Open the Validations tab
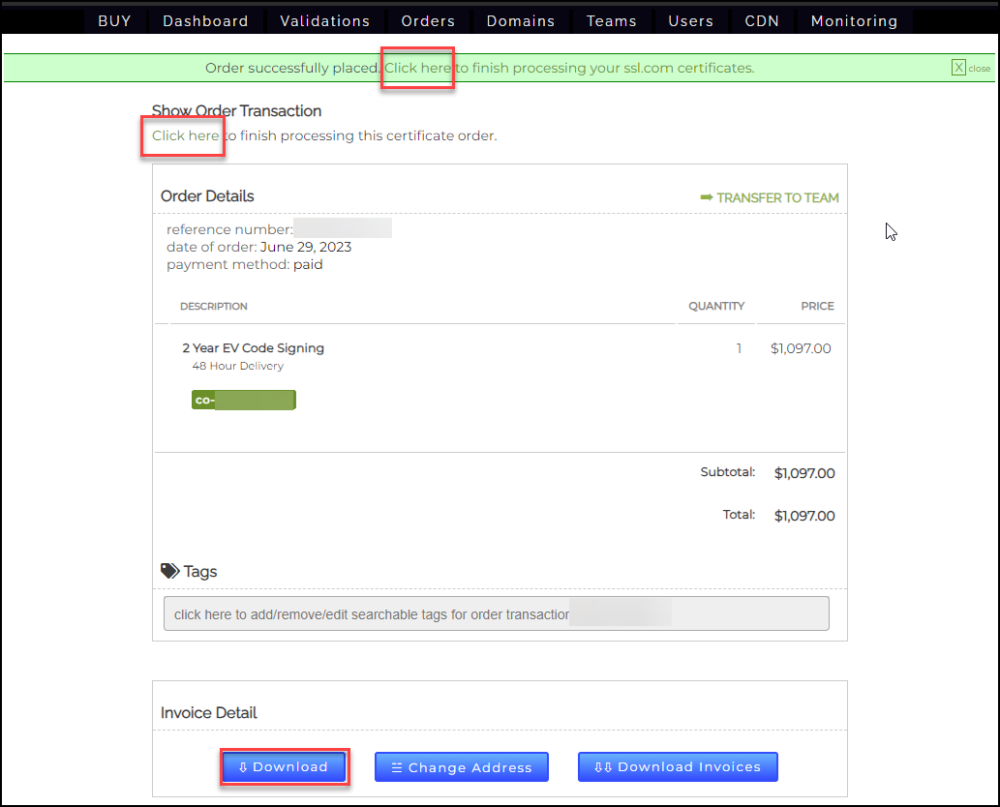 click(324, 21)
